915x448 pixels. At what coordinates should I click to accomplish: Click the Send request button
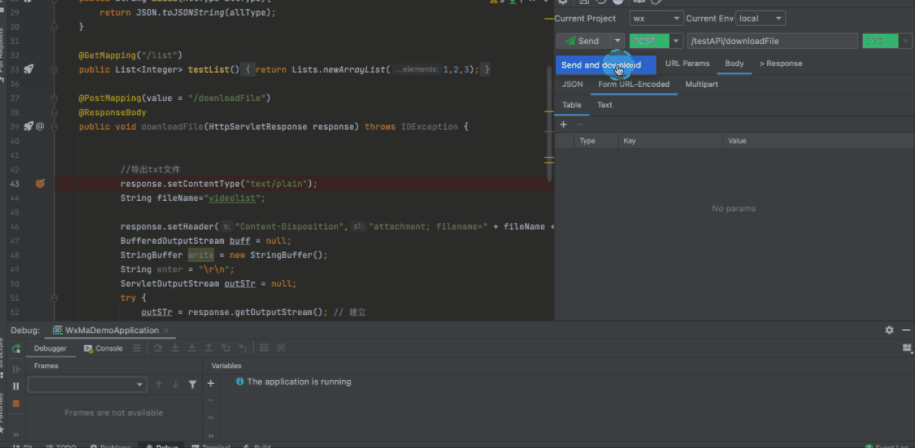pyautogui.click(x=582, y=41)
